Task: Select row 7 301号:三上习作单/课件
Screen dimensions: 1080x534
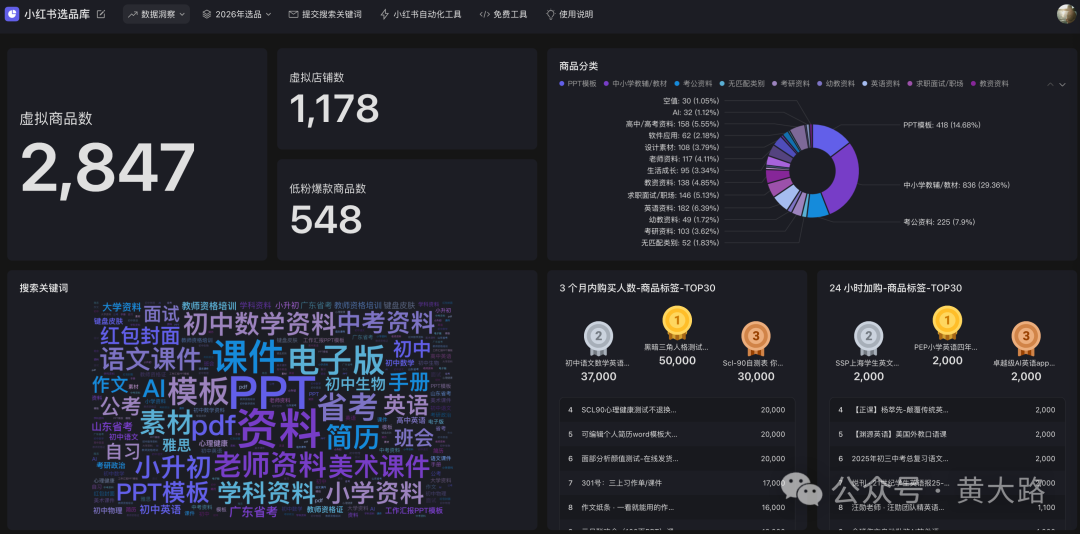Action: coord(677,483)
